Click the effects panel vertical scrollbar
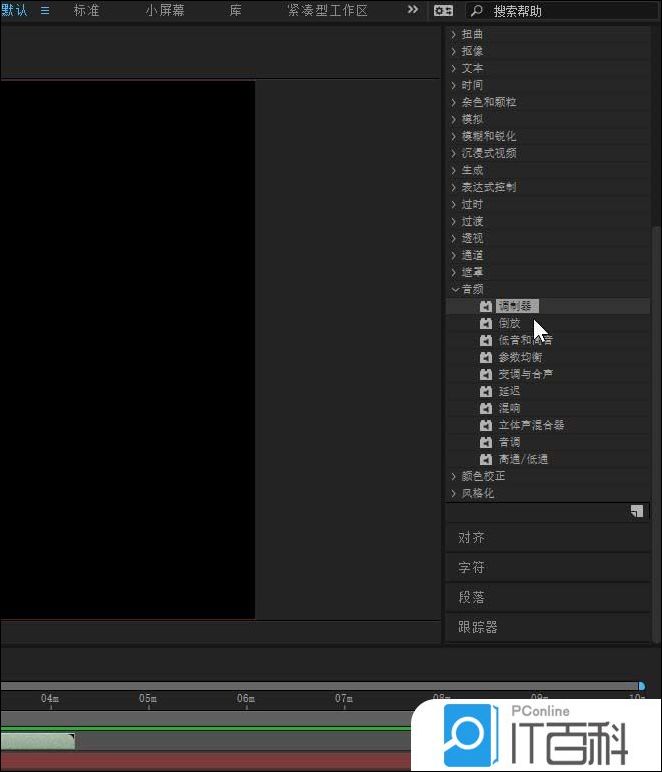Image resolution: width=662 pixels, height=772 pixels. click(656, 433)
